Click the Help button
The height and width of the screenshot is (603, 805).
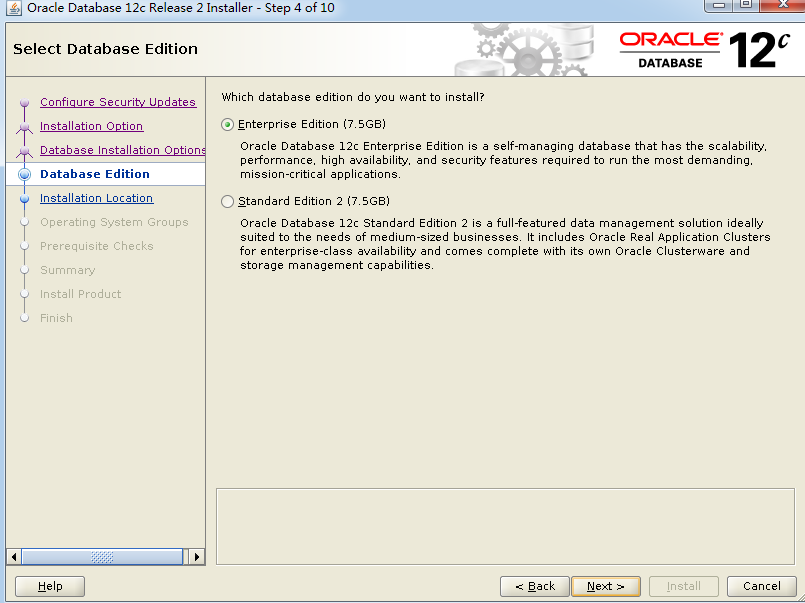pyautogui.click(x=50, y=586)
